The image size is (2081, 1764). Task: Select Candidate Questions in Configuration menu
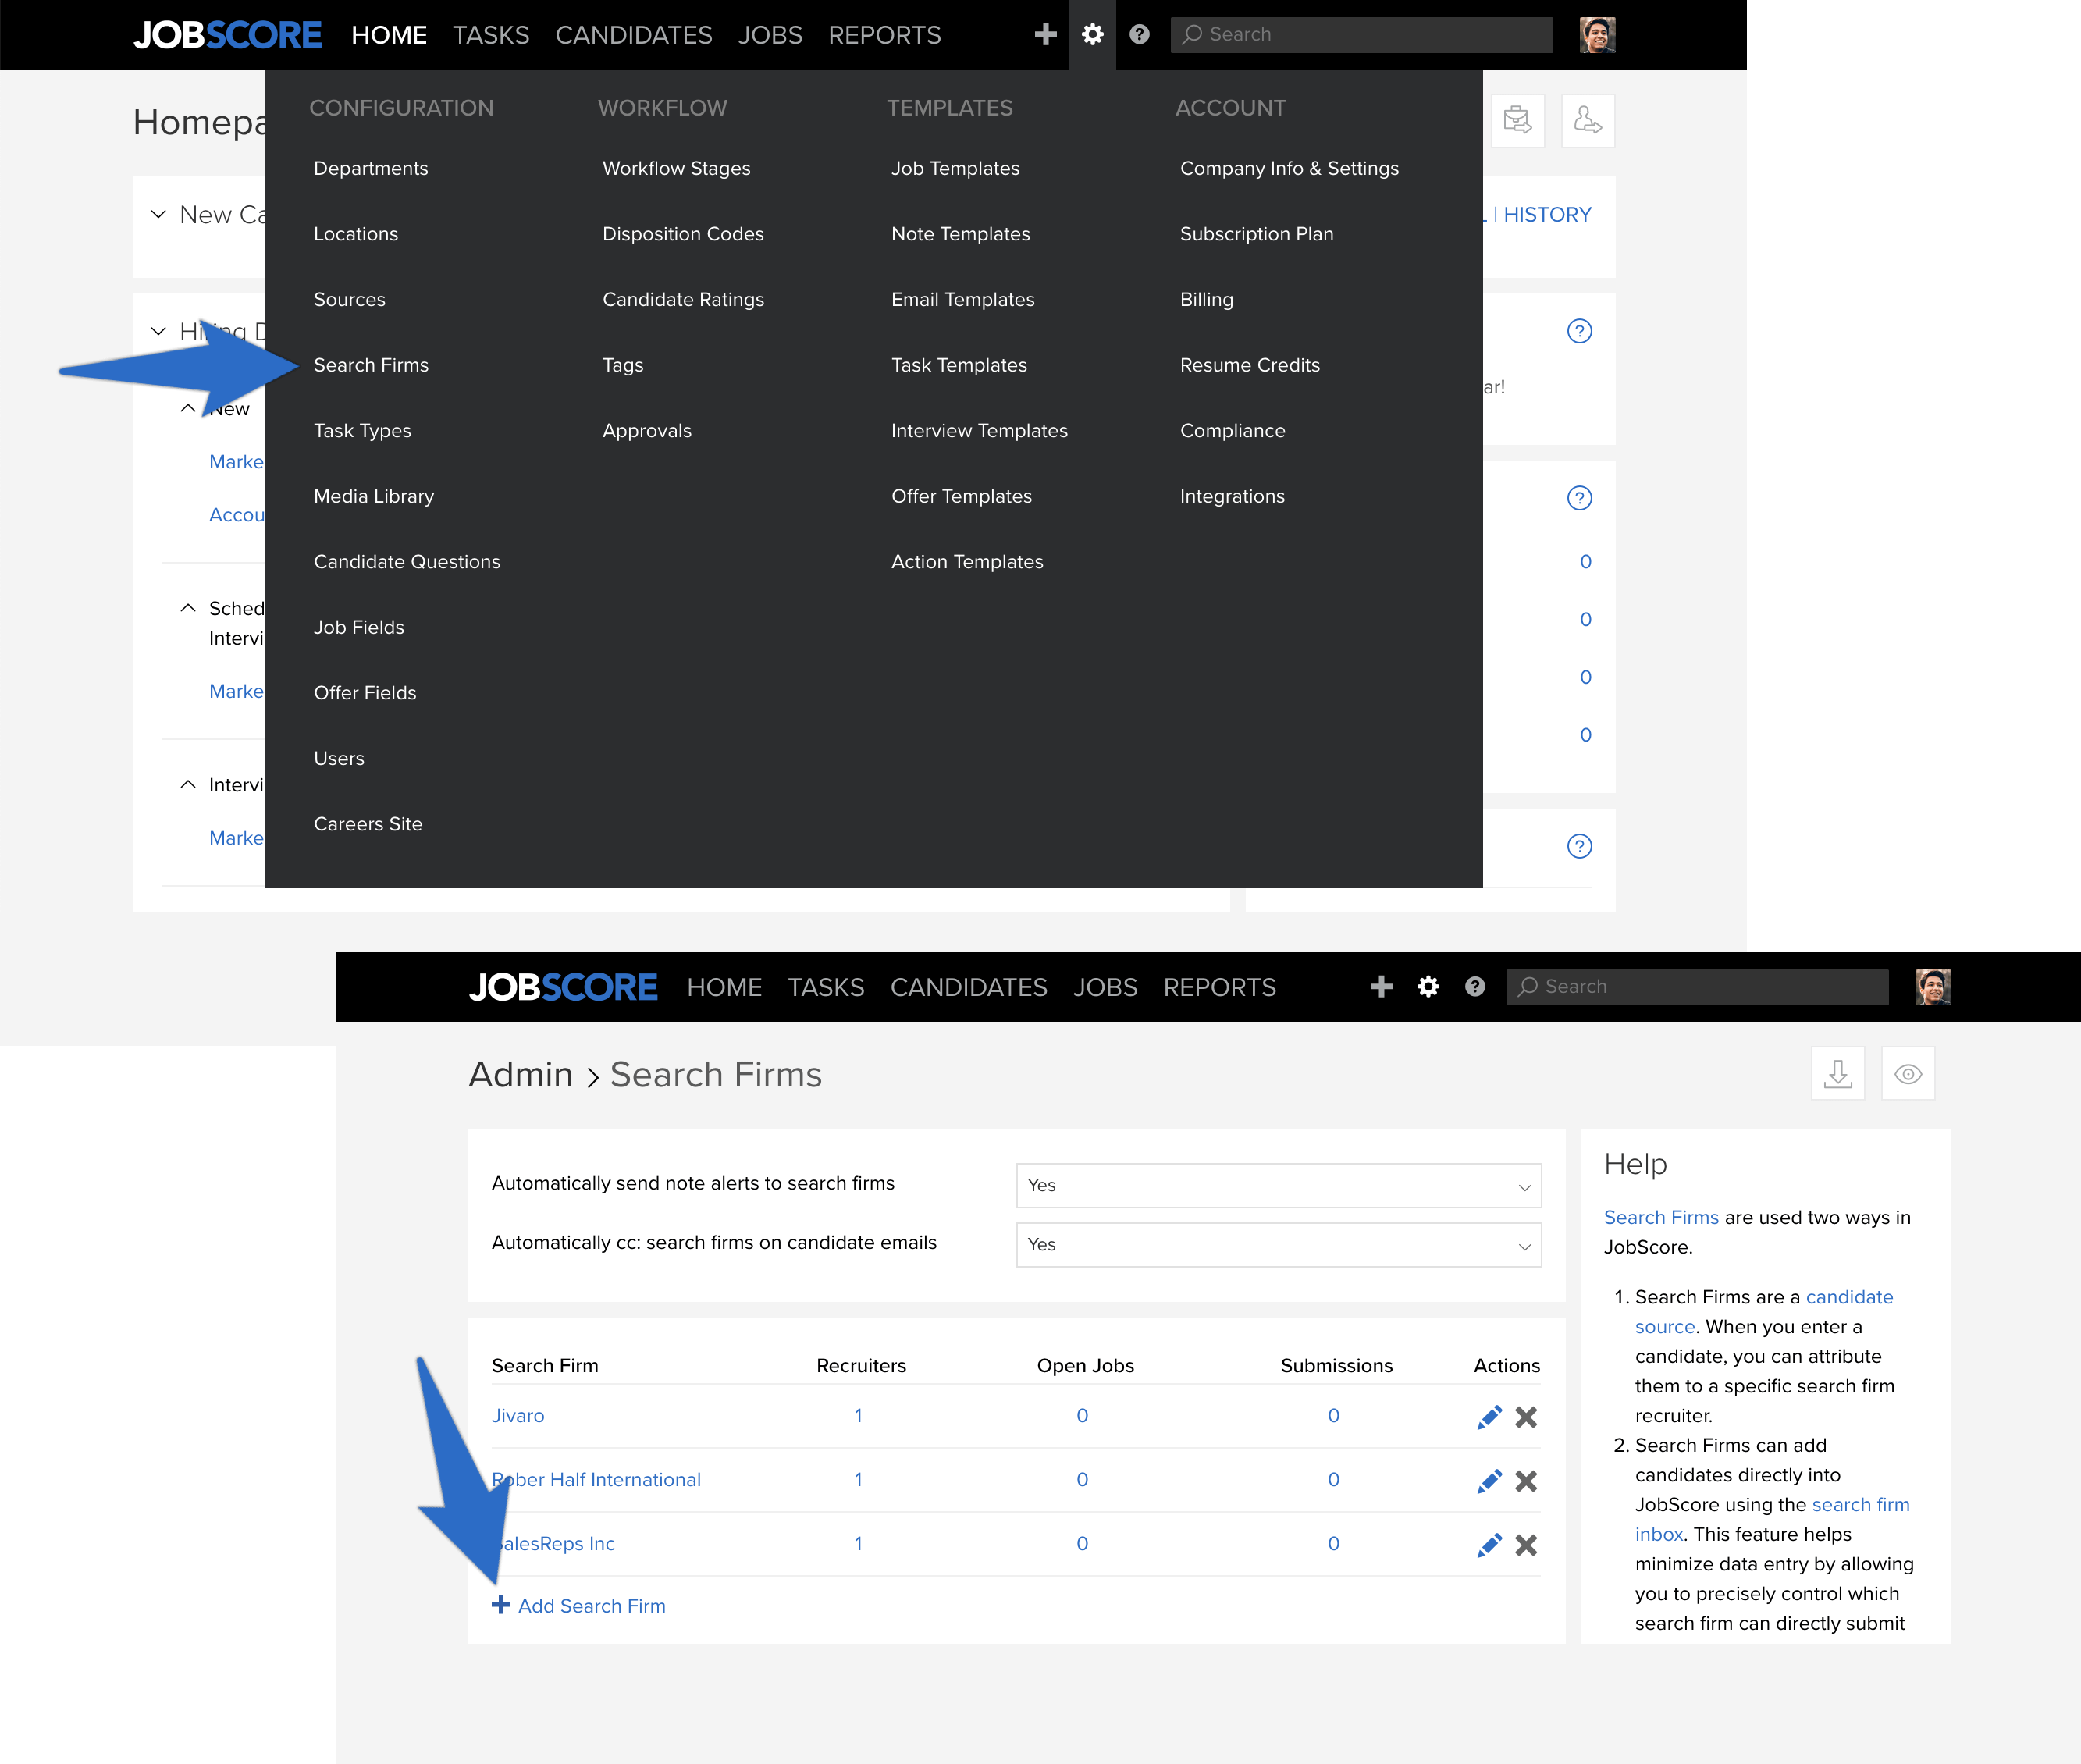click(x=407, y=562)
